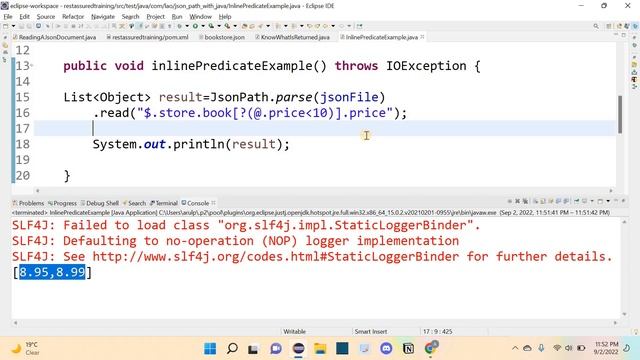Screen dimensions: 640x360
Task: Click the 17 : 9 : 425 cursor position
Action: click(438, 331)
